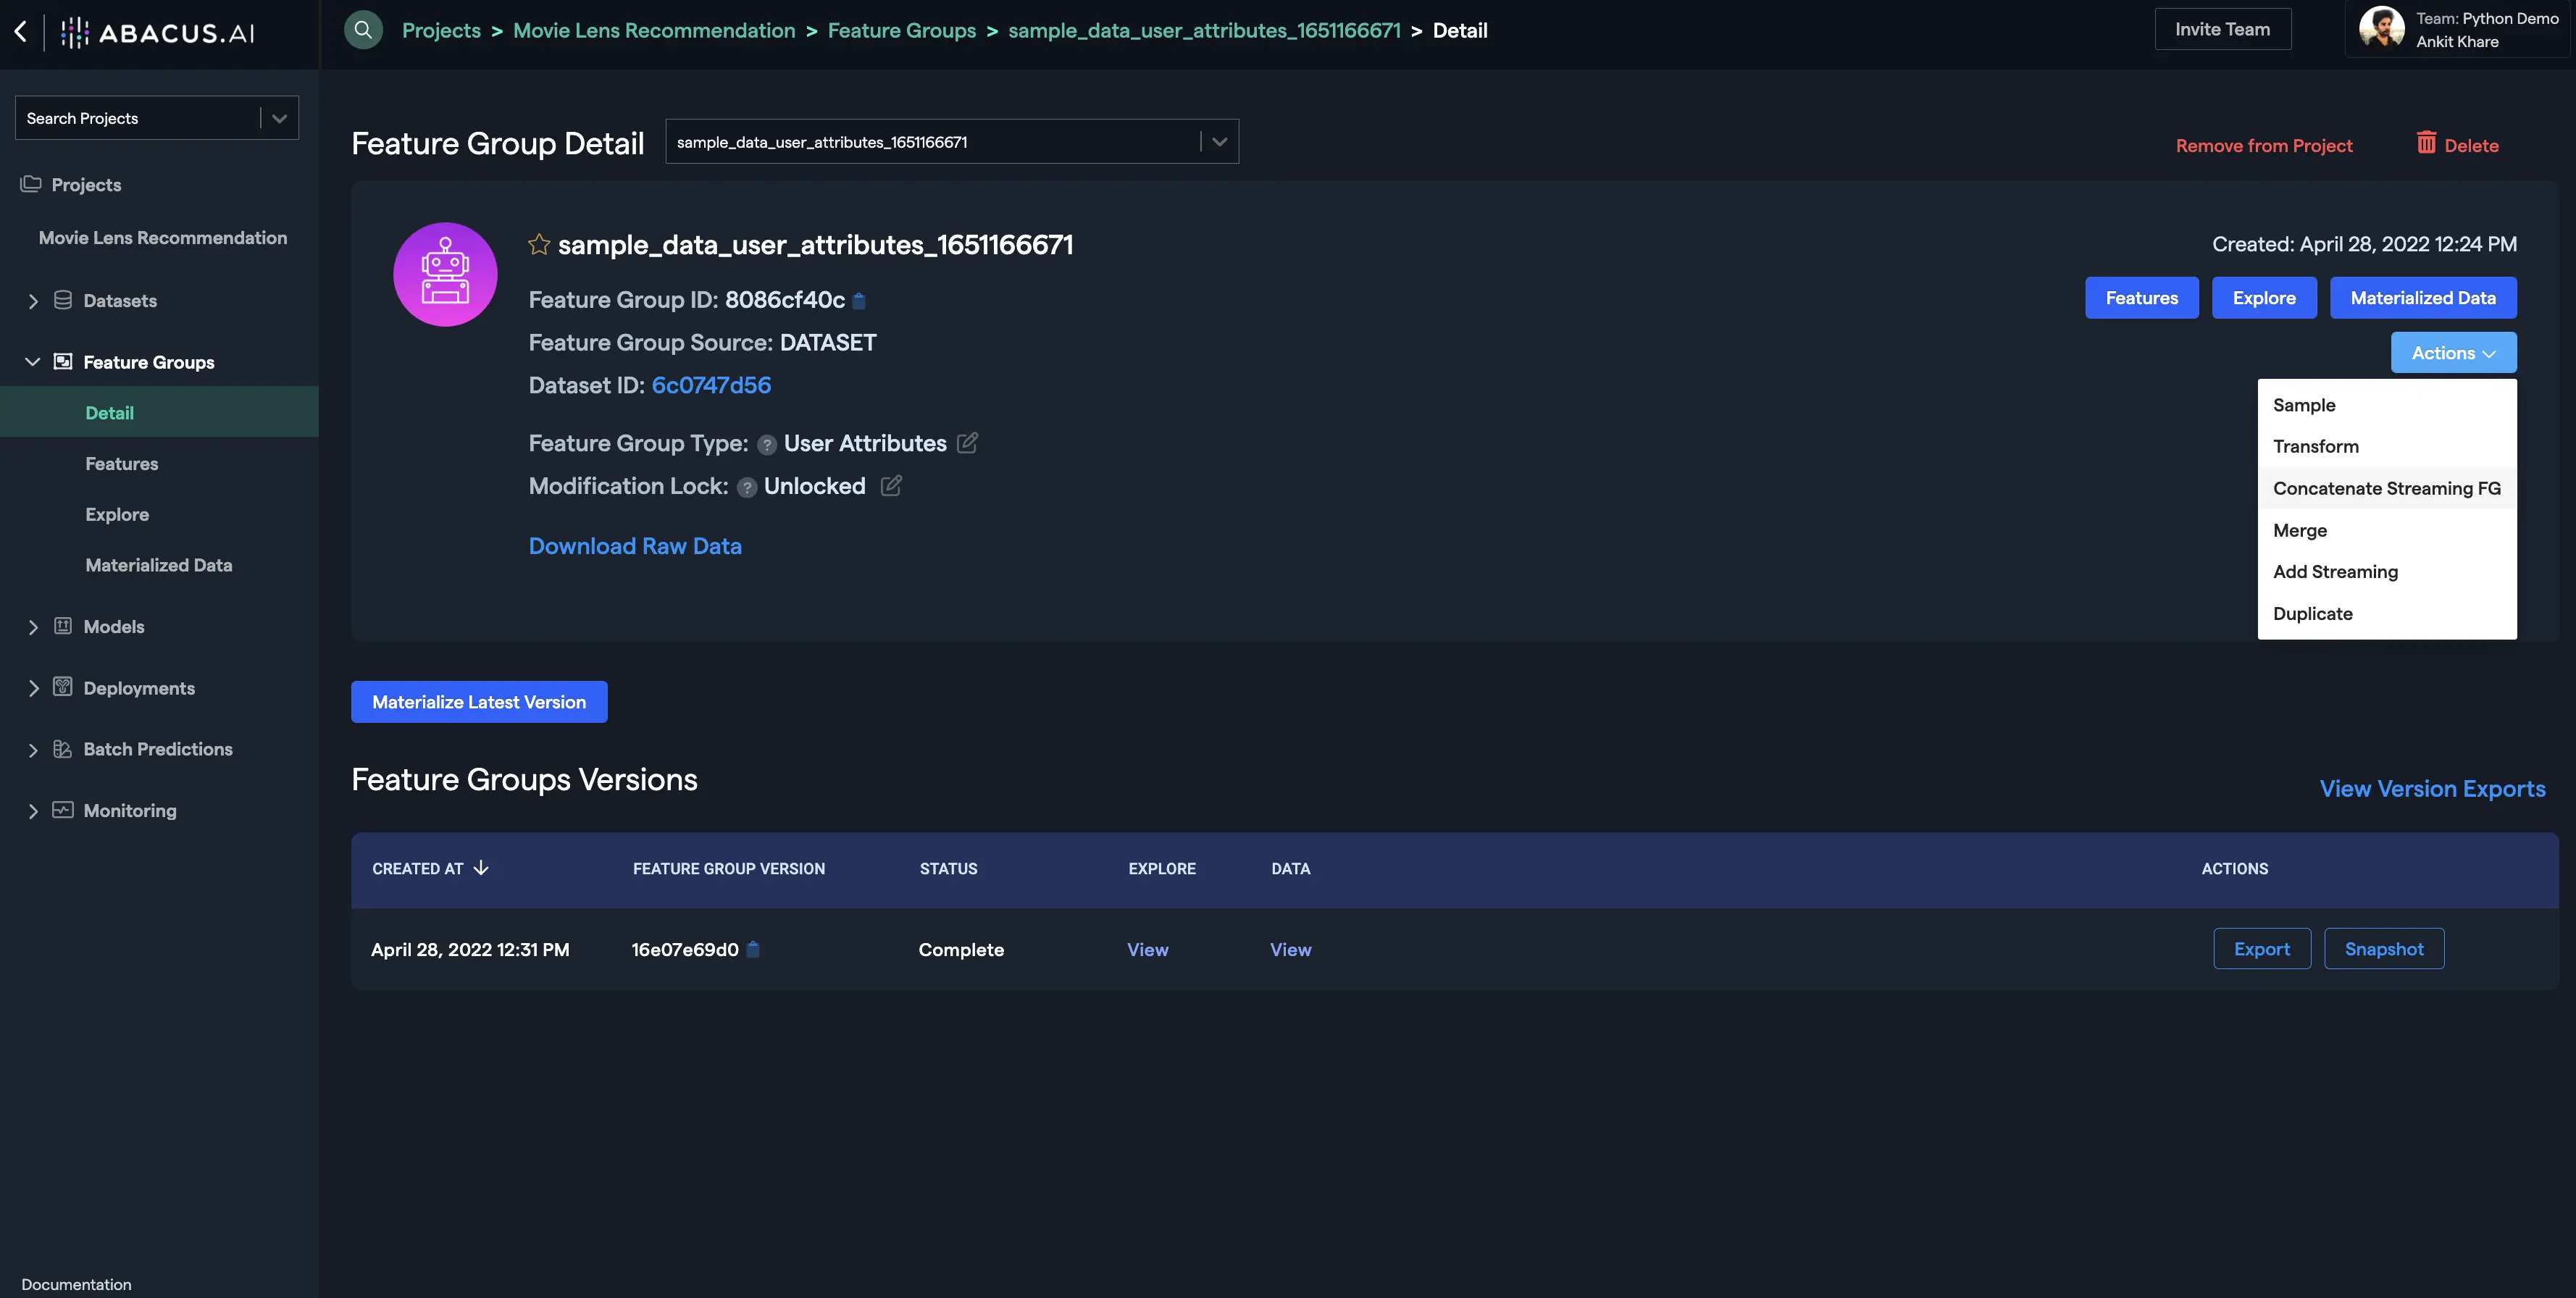Copy the Feature Group ID 8086cf40c
The height and width of the screenshot is (1298, 2576).
tap(859, 300)
